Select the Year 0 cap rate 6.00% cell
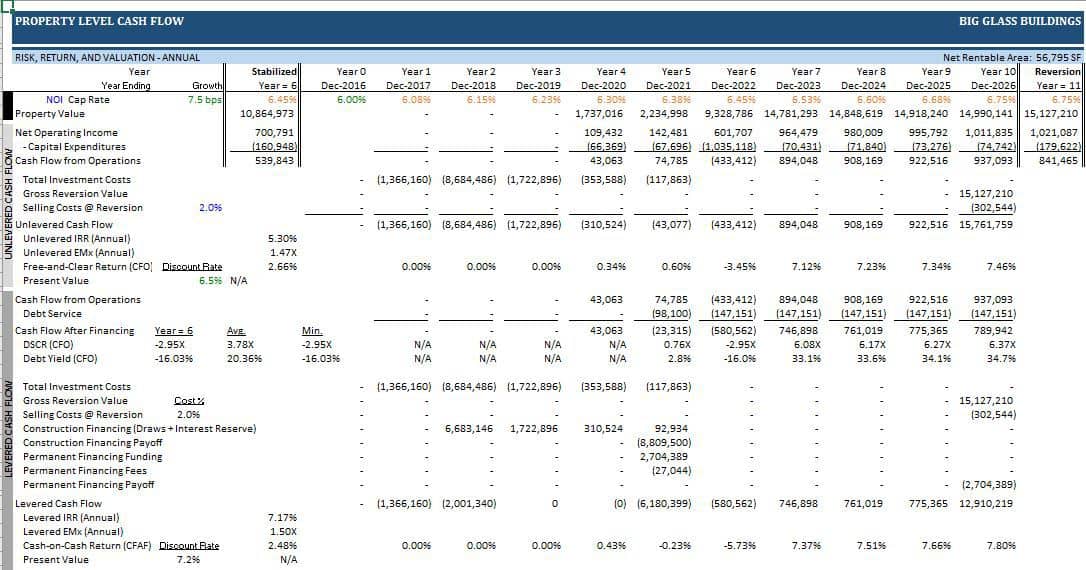Image resolution: width=1086 pixels, height=570 pixels. 351,99
